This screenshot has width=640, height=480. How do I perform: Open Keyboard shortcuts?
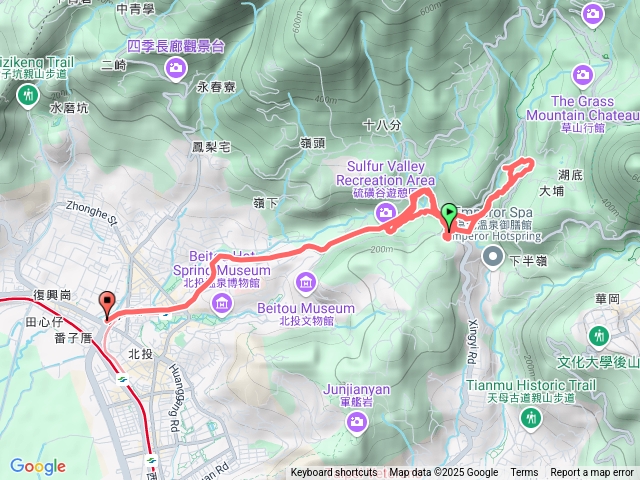click(x=334, y=473)
